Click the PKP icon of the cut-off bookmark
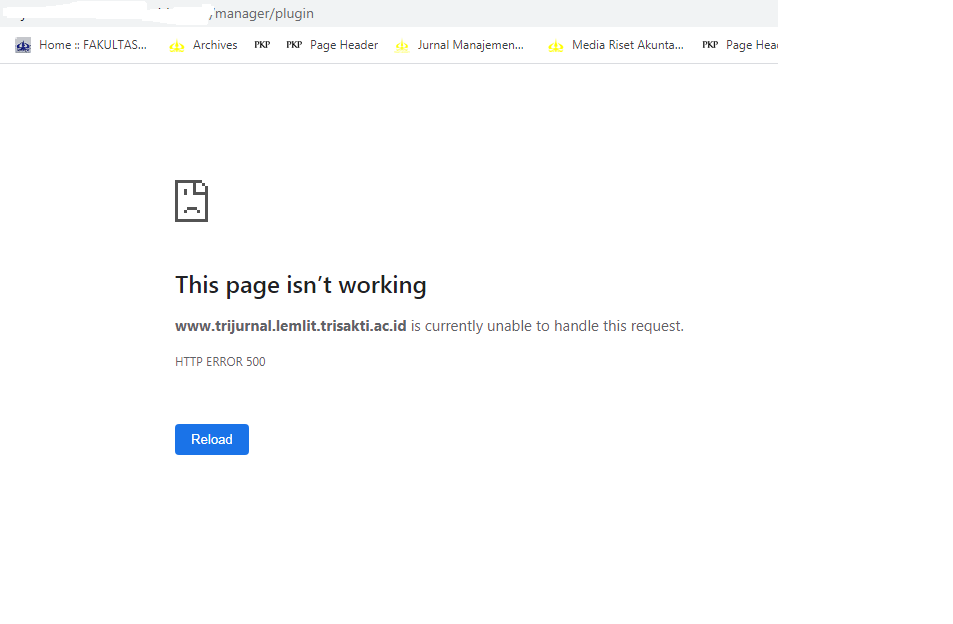953x624 pixels. [710, 45]
